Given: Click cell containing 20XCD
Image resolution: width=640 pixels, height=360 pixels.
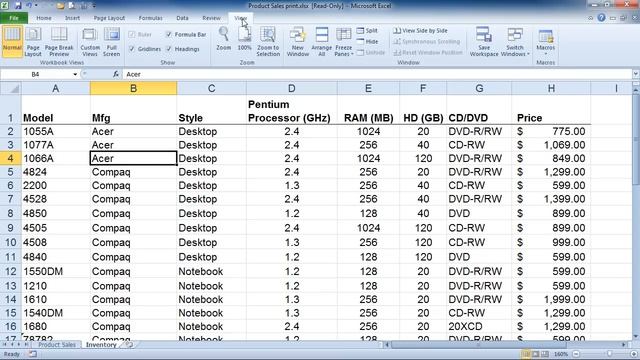Looking at the screenshot, I should click(x=479, y=327).
